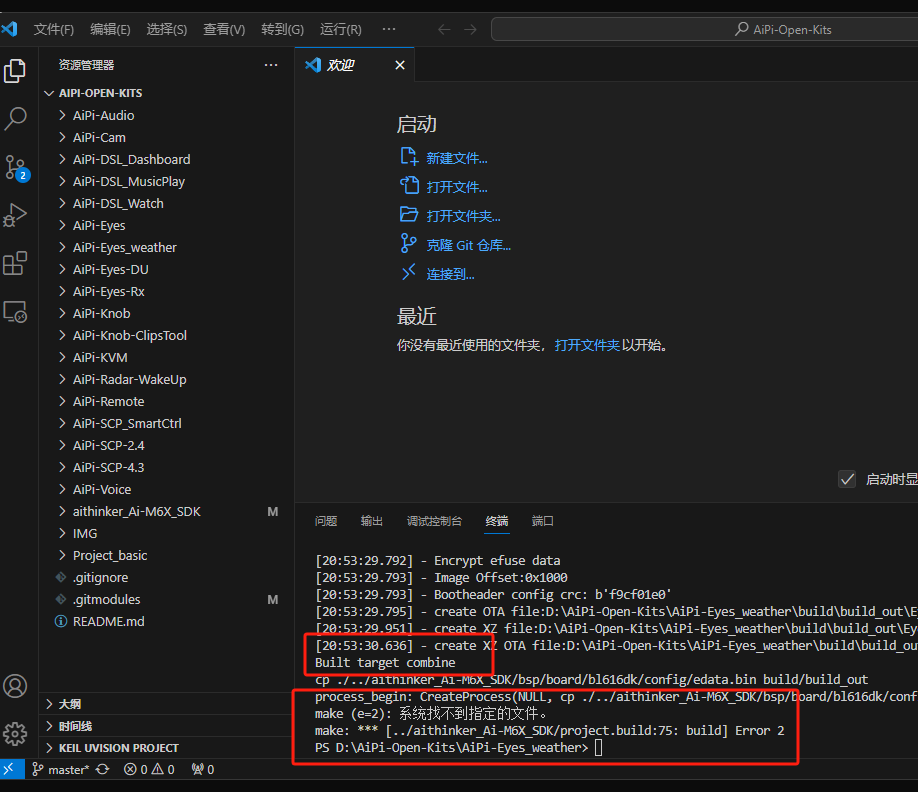Expand the AiPi-Cam folder
918x792 pixels.
(62, 138)
